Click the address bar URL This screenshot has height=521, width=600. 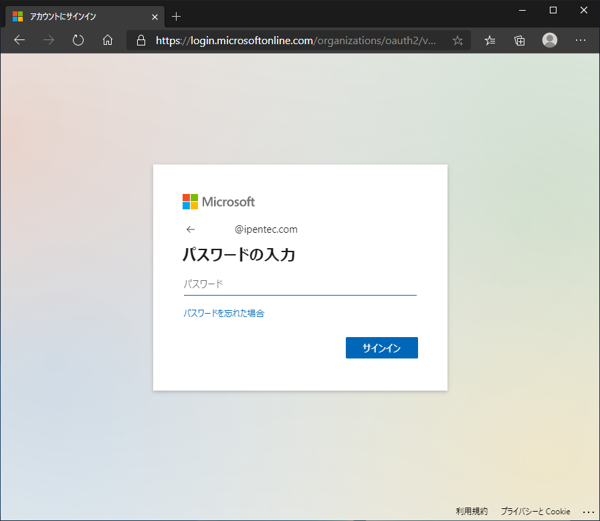click(x=295, y=40)
